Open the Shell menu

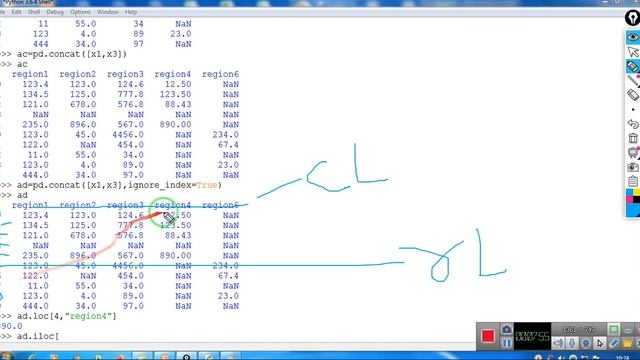pos(34,12)
